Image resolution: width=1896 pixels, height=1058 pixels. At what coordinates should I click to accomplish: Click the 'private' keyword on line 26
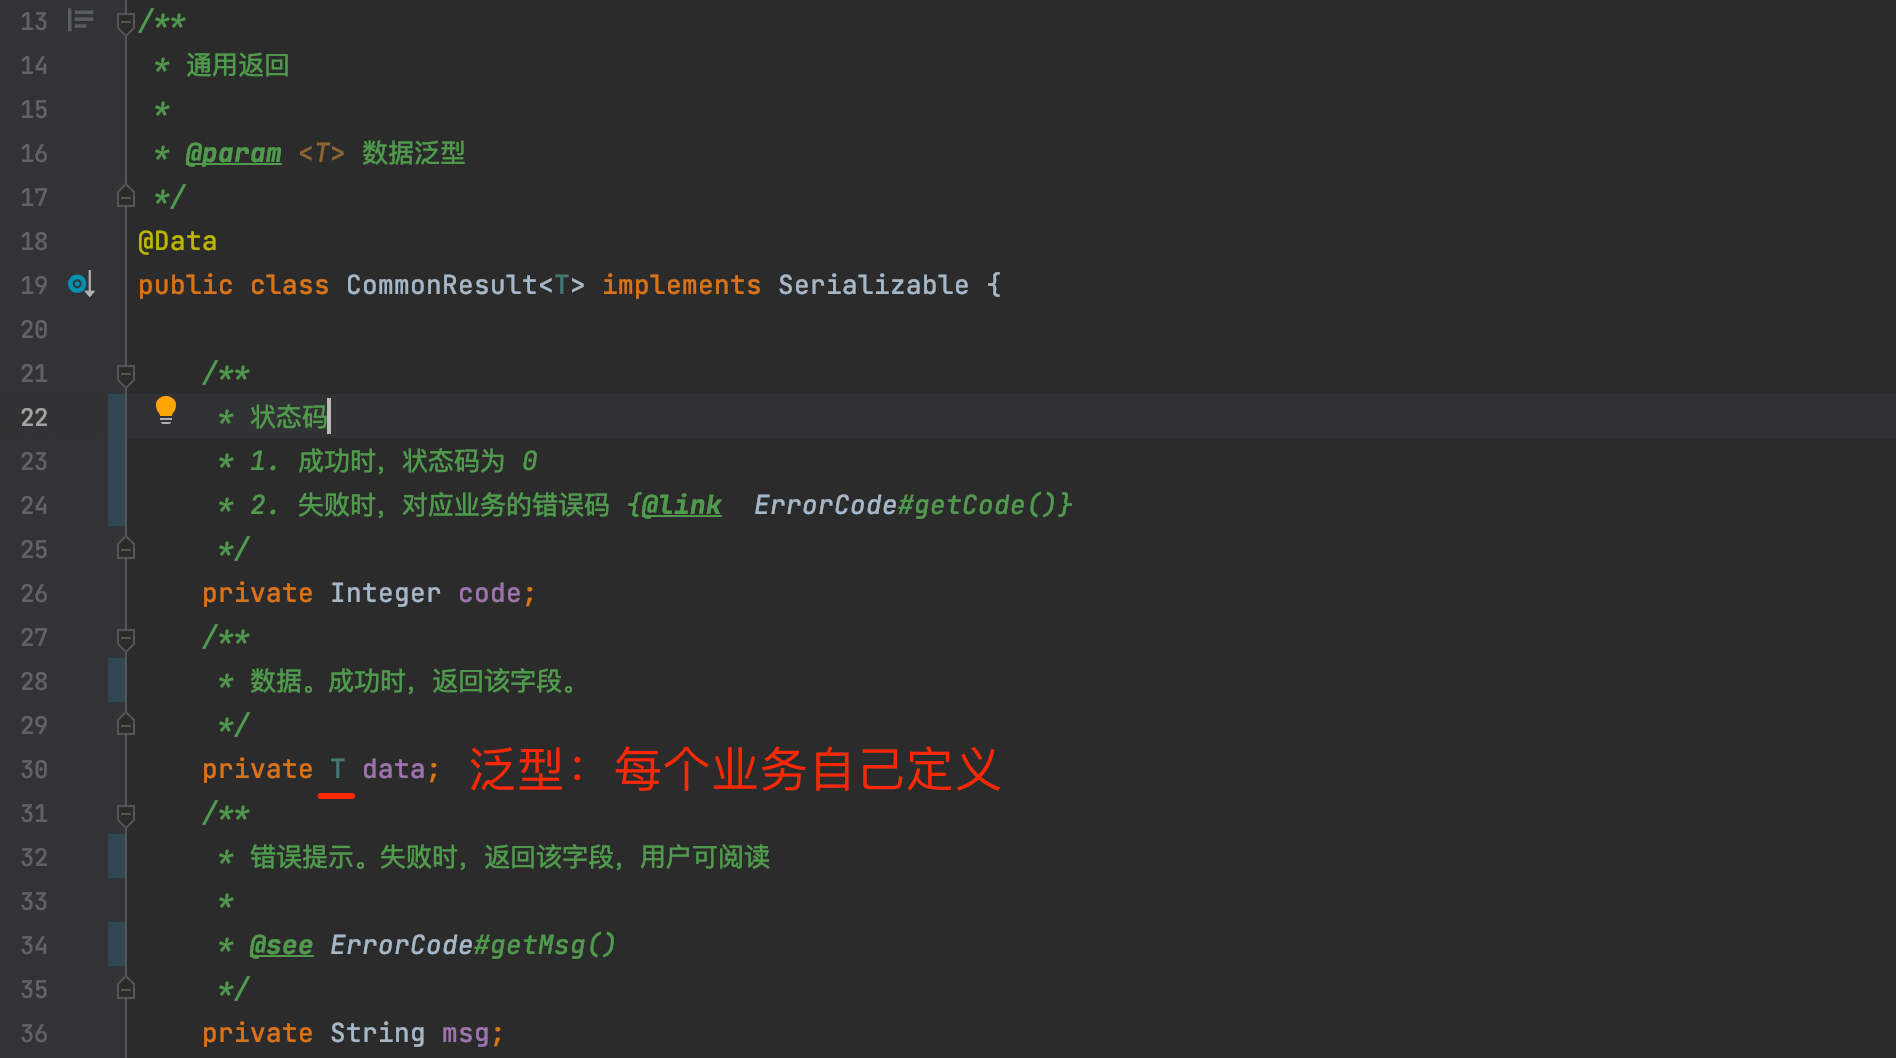[257, 593]
